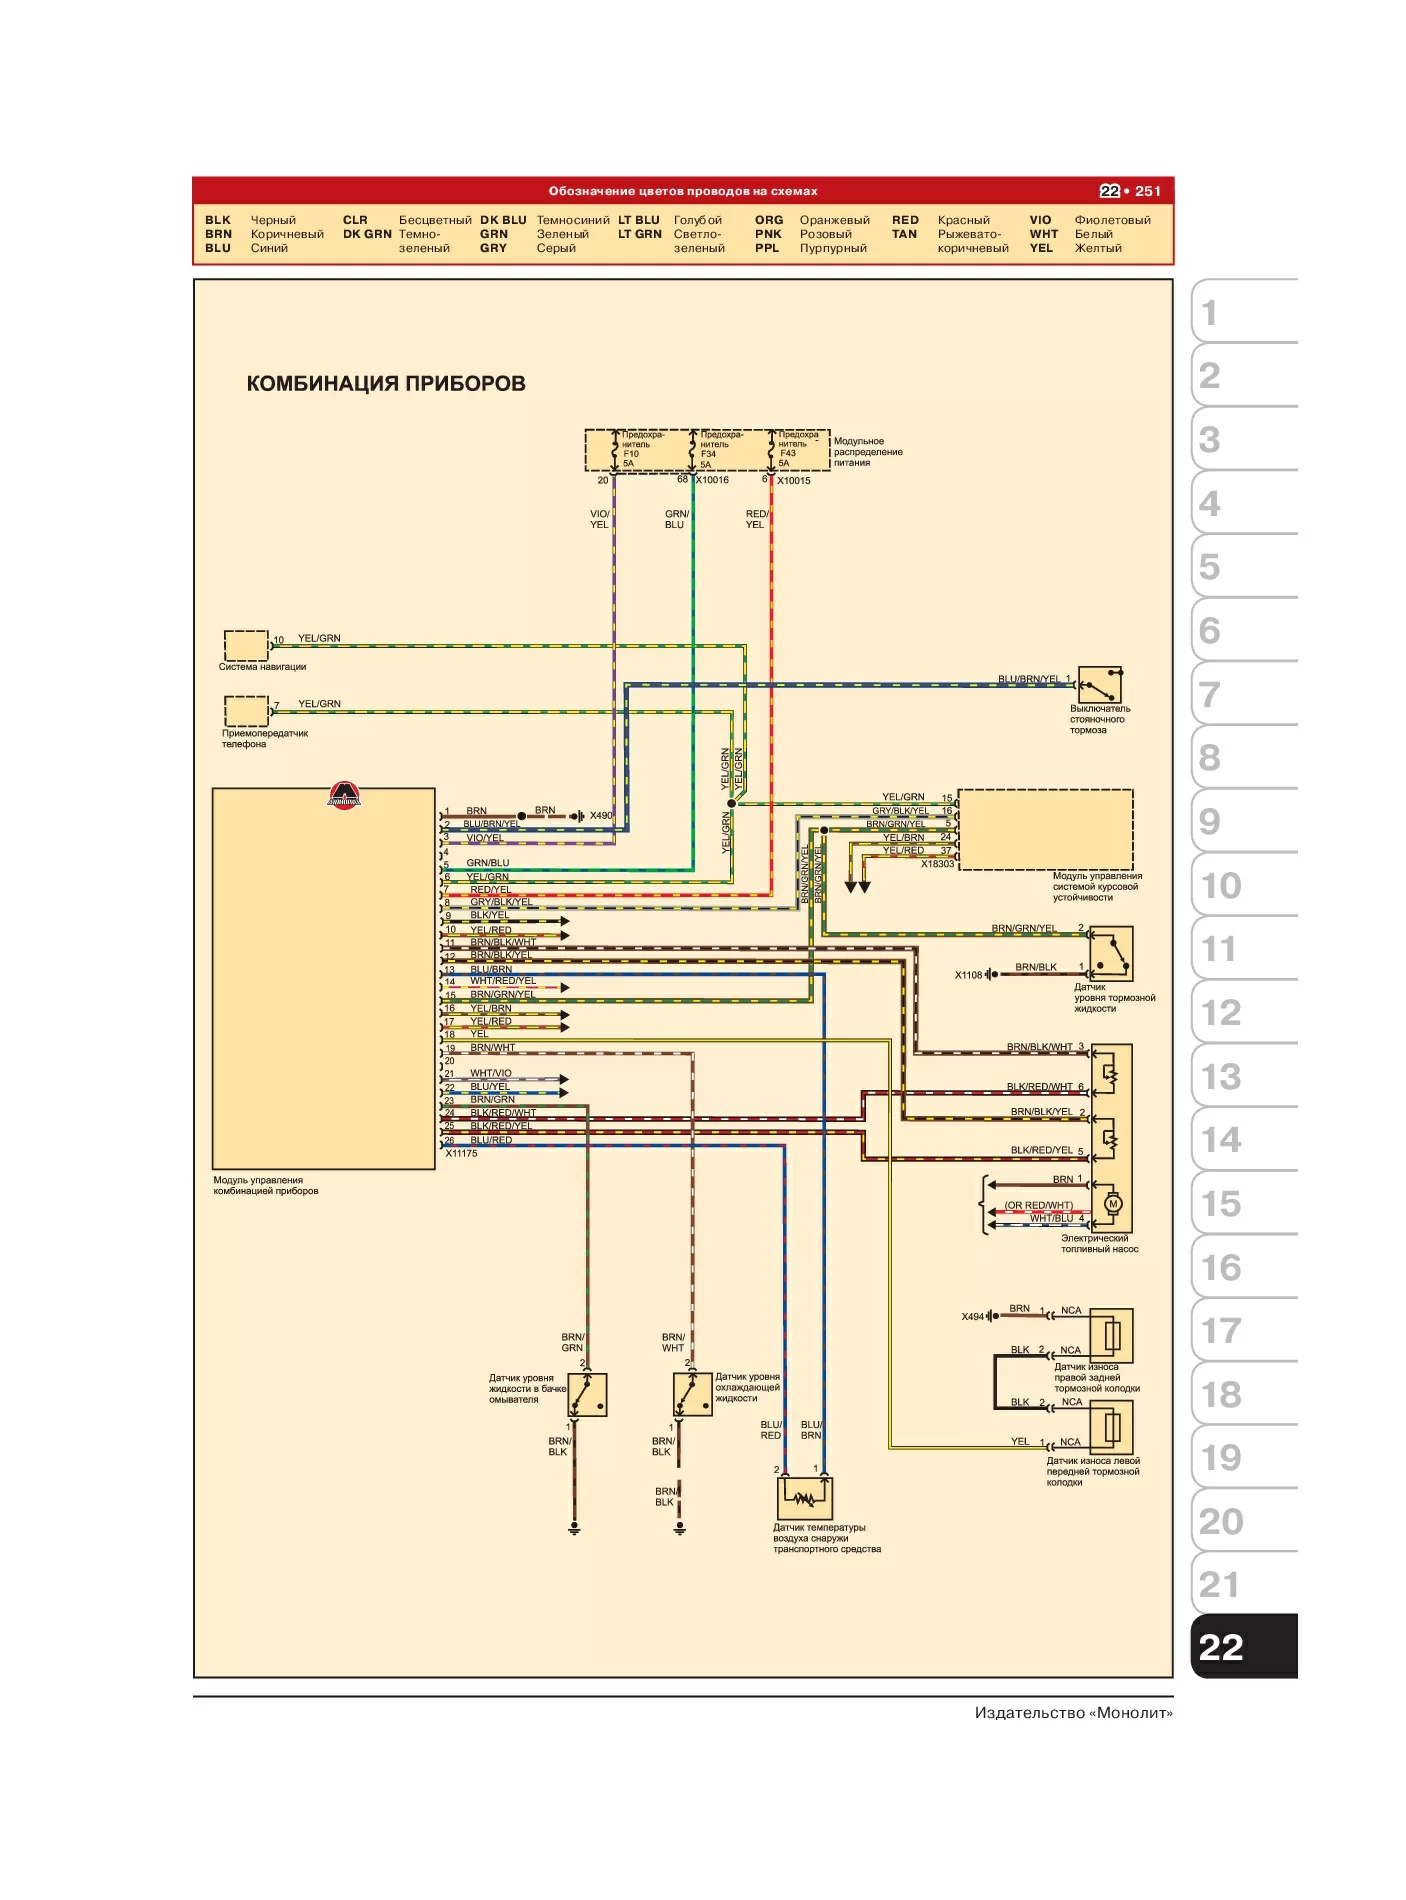Switch to chapter tab 10
The height and width of the screenshot is (1900, 1406).
coord(1244,884)
